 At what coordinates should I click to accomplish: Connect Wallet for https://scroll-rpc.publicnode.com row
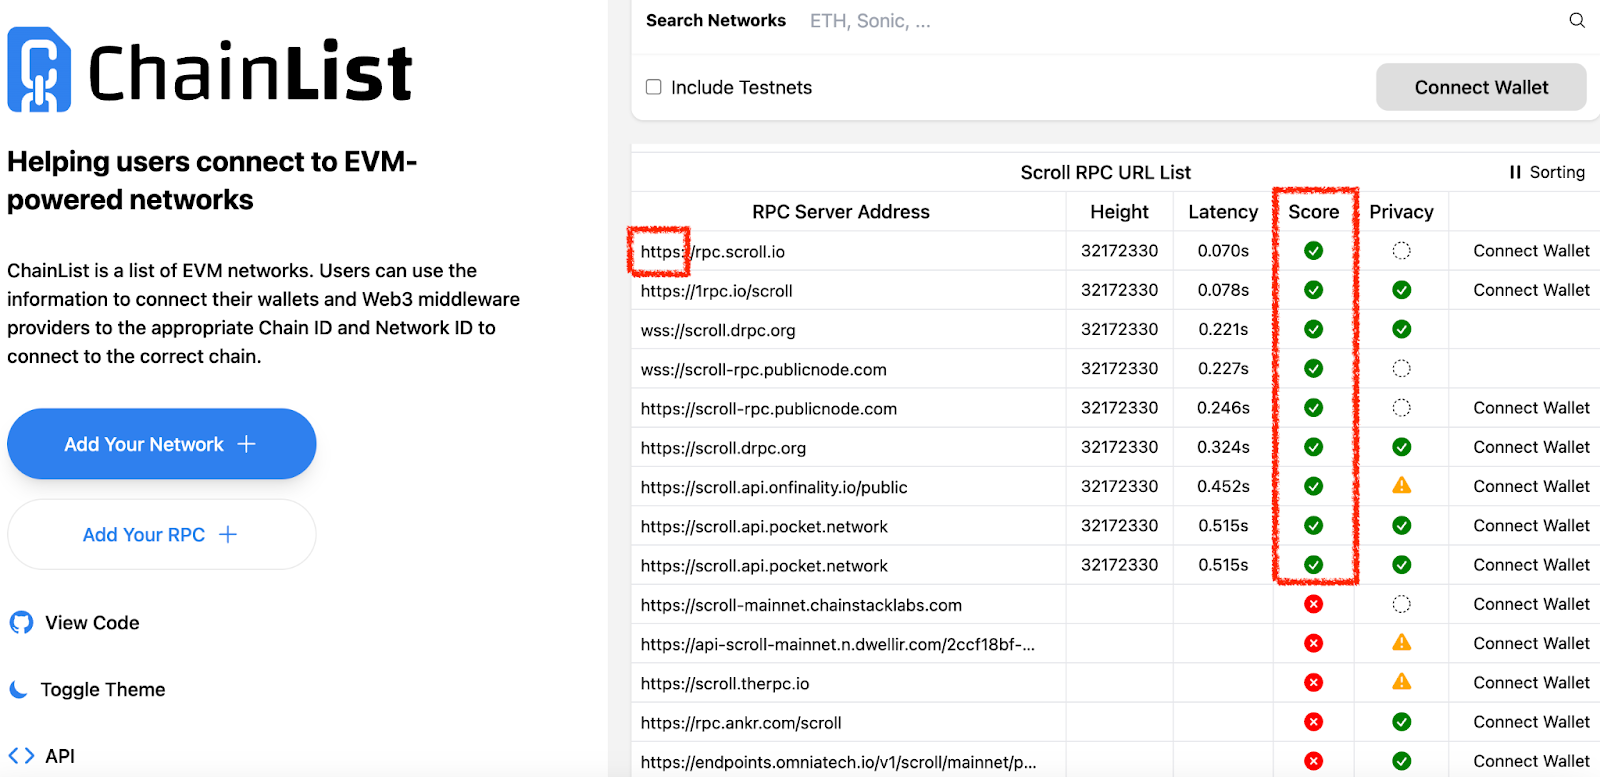coord(1531,408)
